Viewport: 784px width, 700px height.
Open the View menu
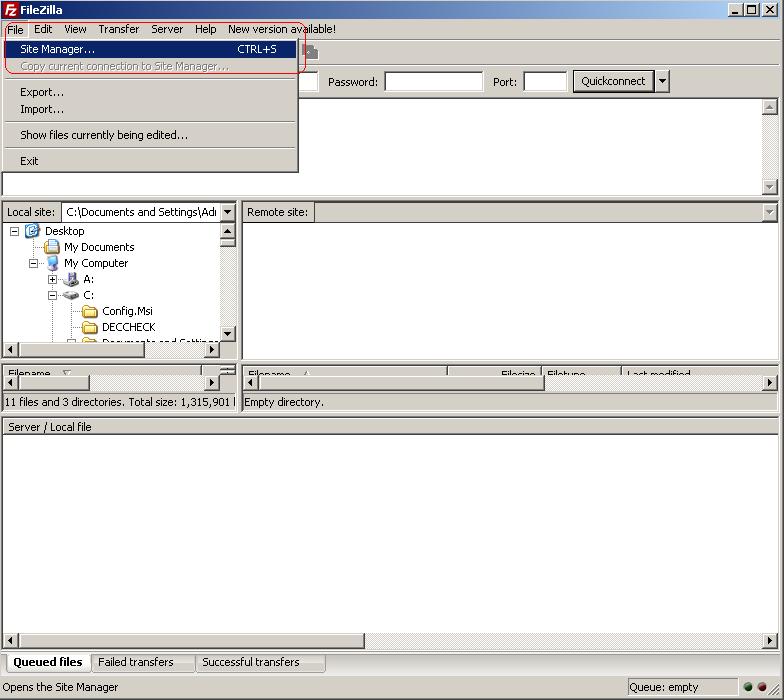point(75,29)
